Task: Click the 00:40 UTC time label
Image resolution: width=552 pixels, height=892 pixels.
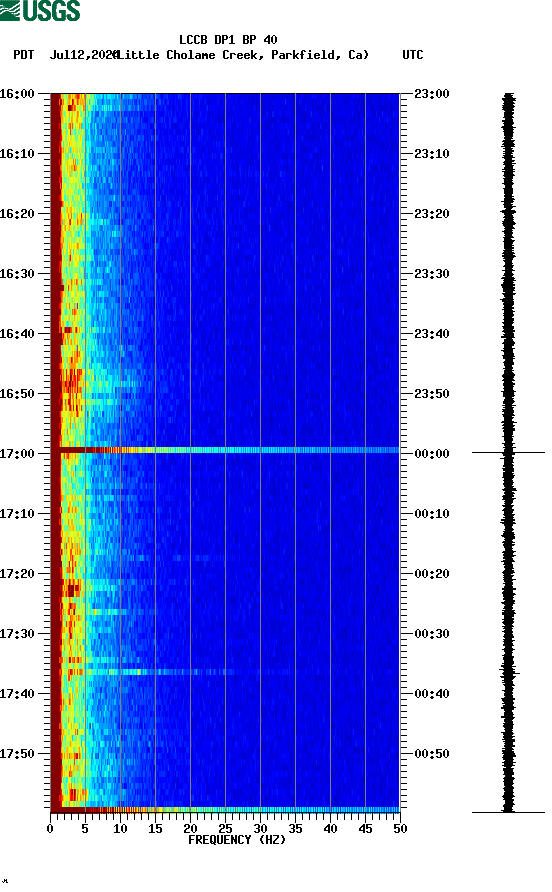Action: 432,693
